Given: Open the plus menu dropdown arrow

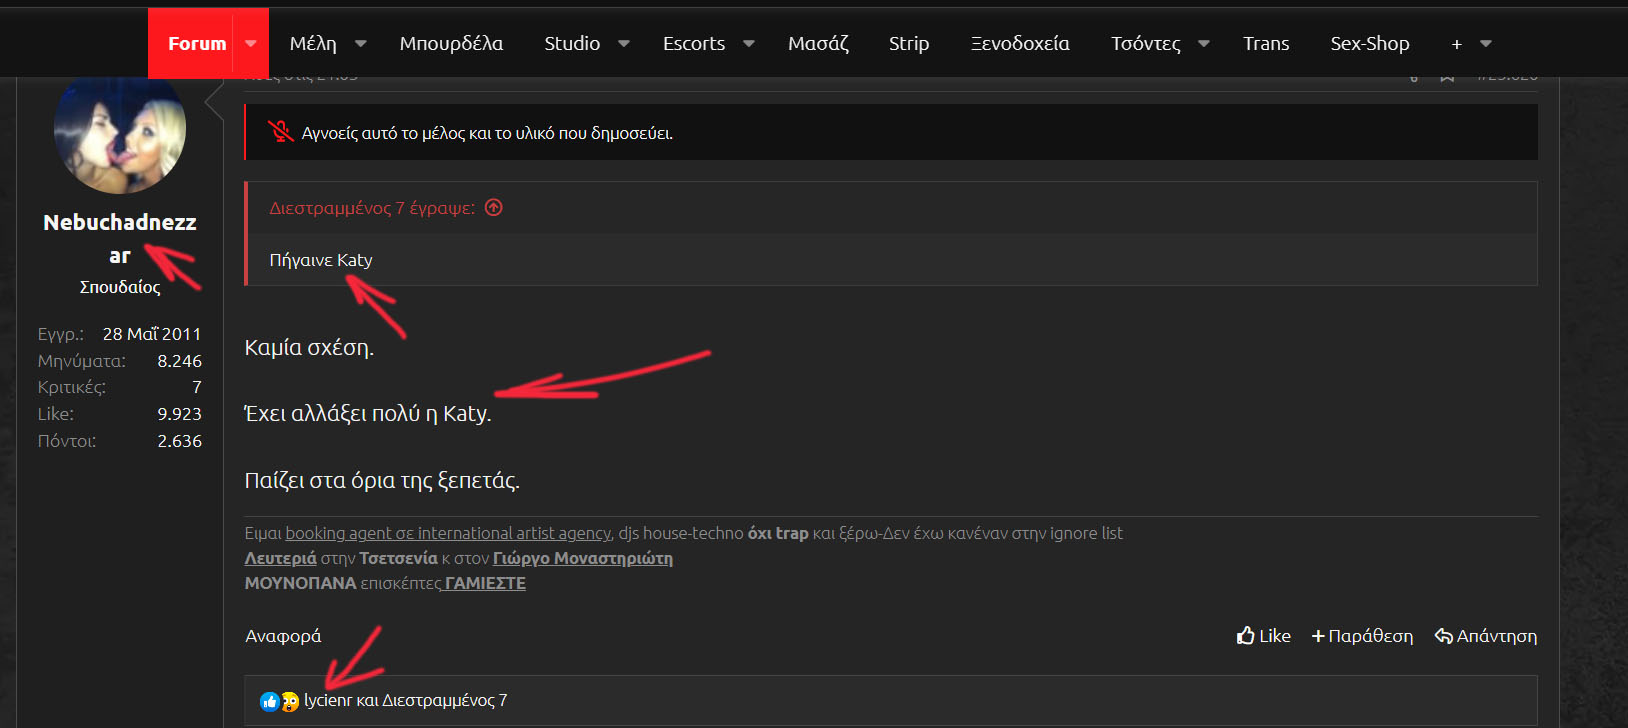Looking at the screenshot, I should point(1486,44).
